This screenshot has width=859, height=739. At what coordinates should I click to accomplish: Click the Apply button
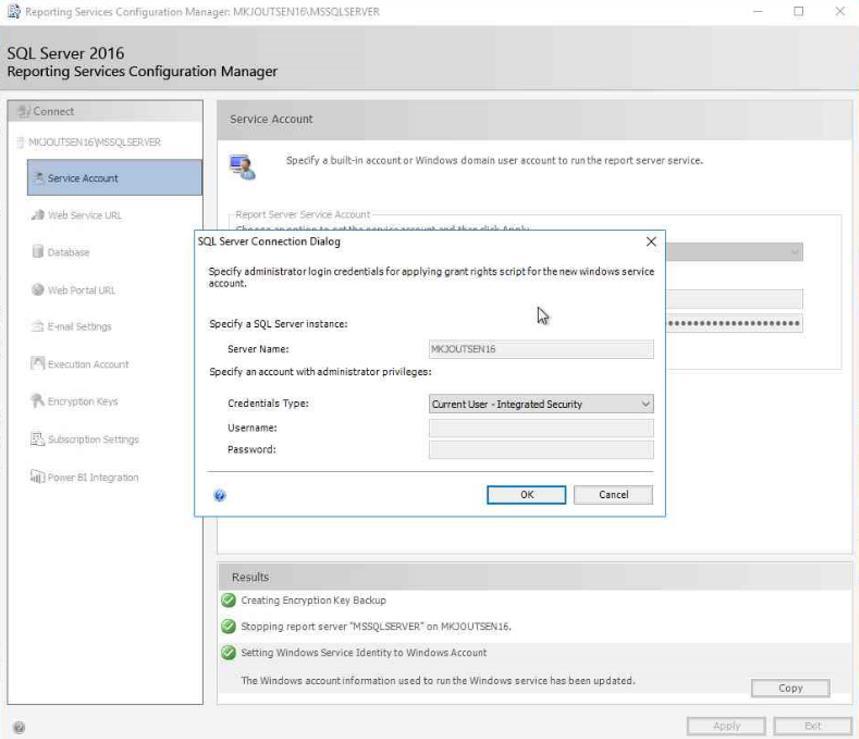click(x=726, y=726)
